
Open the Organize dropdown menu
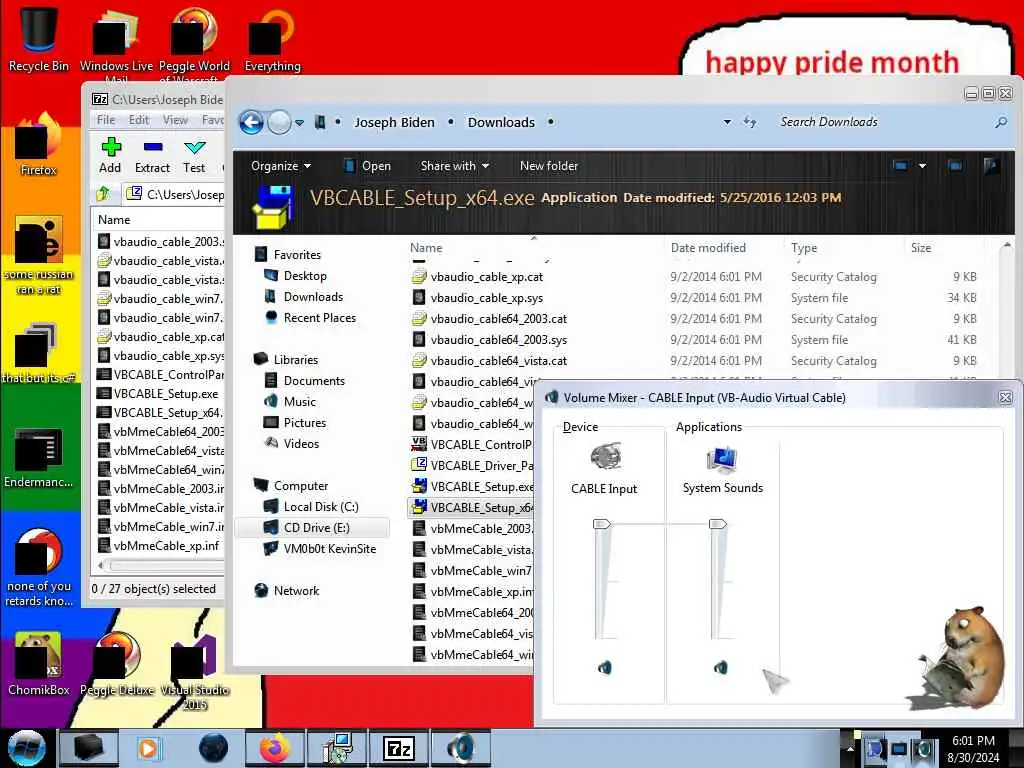[281, 166]
